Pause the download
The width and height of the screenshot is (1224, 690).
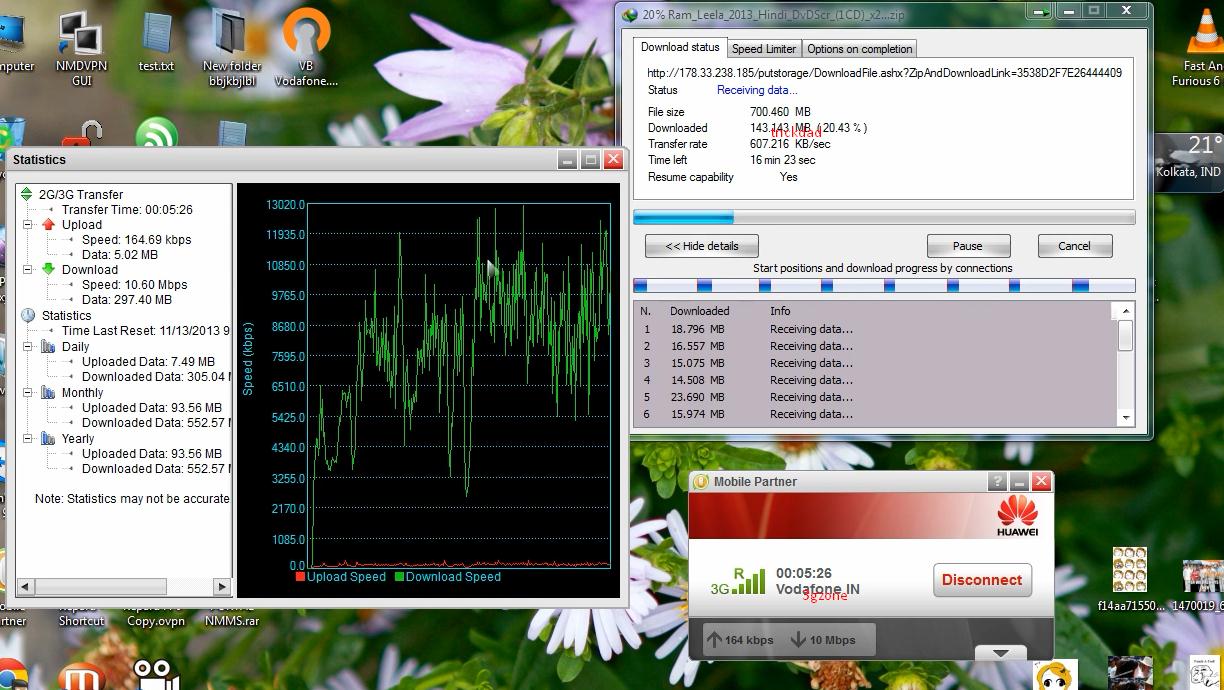[967, 246]
